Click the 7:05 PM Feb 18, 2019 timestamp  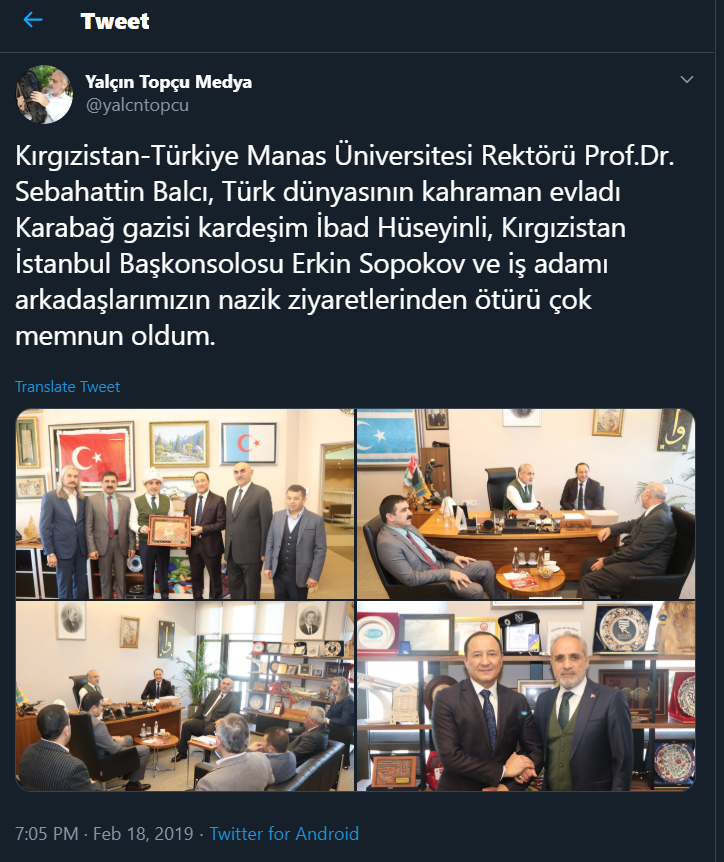104,833
